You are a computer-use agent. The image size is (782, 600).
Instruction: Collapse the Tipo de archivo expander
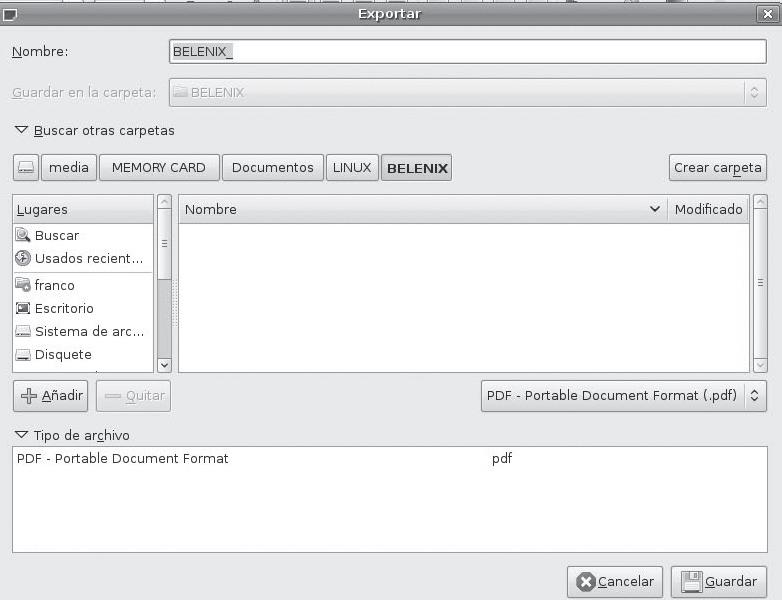point(21,435)
